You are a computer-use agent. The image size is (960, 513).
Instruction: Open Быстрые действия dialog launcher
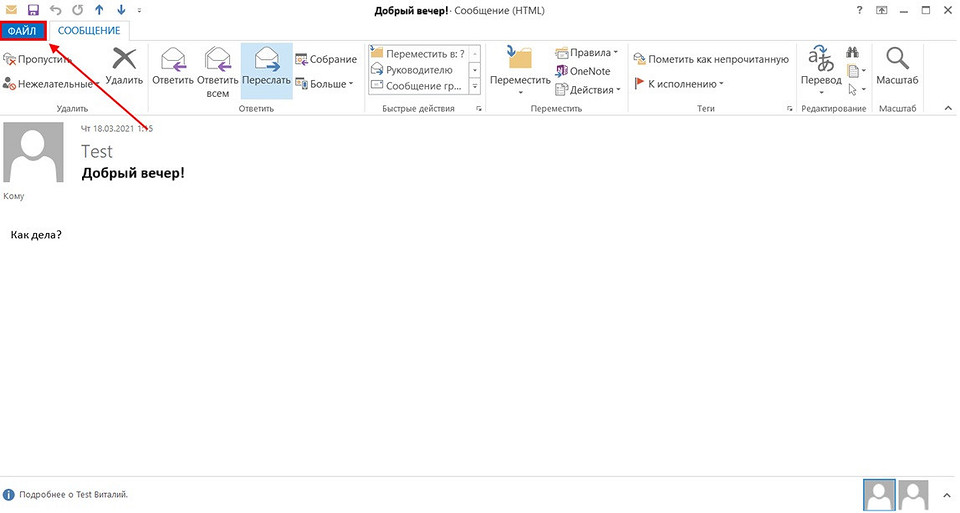tap(479, 108)
